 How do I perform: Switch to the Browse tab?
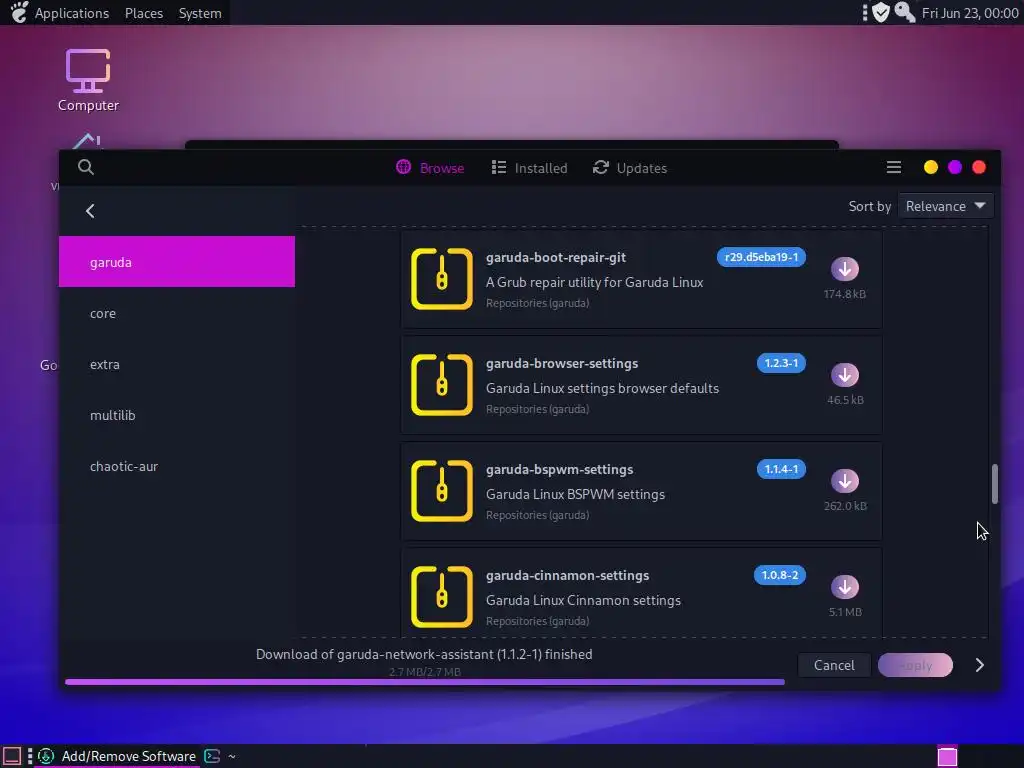(x=430, y=168)
